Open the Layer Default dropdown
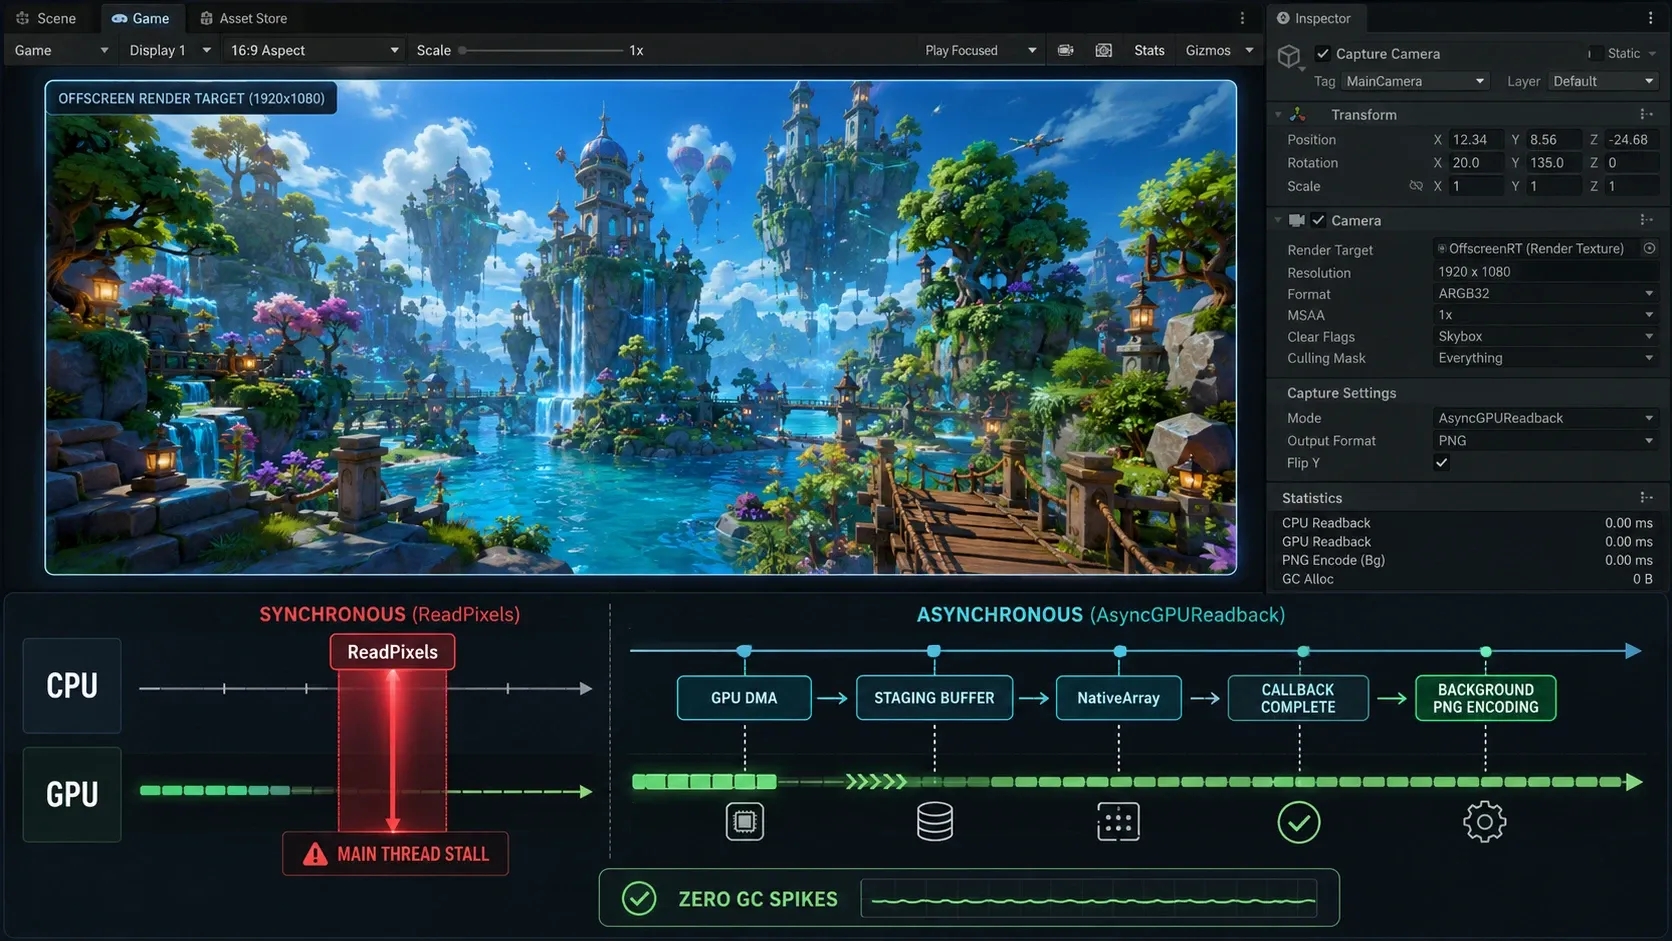Image resolution: width=1672 pixels, height=941 pixels. click(x=1603, y=81)
